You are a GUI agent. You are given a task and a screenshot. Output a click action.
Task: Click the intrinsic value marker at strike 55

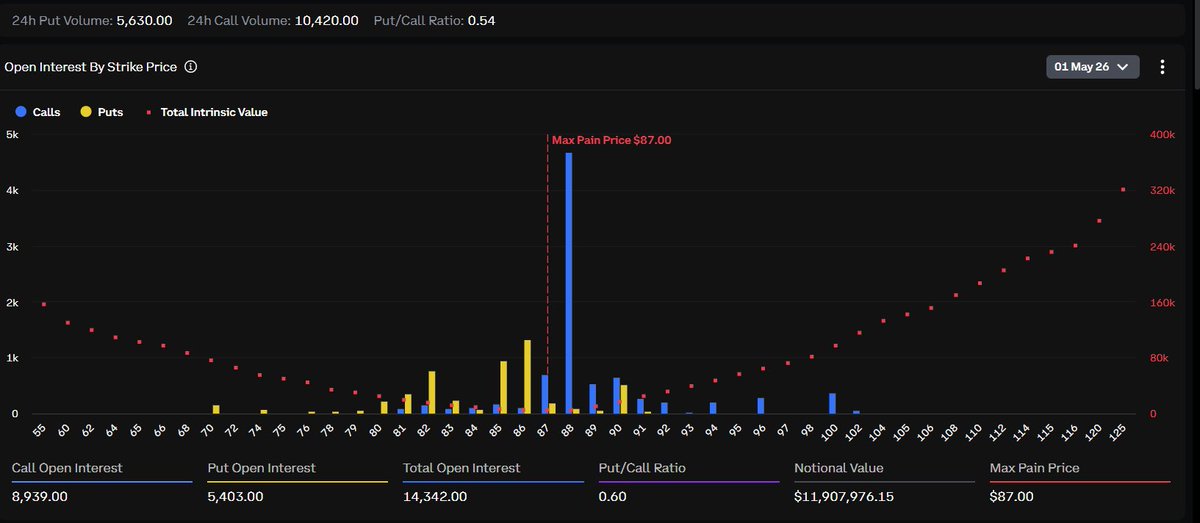44,304
